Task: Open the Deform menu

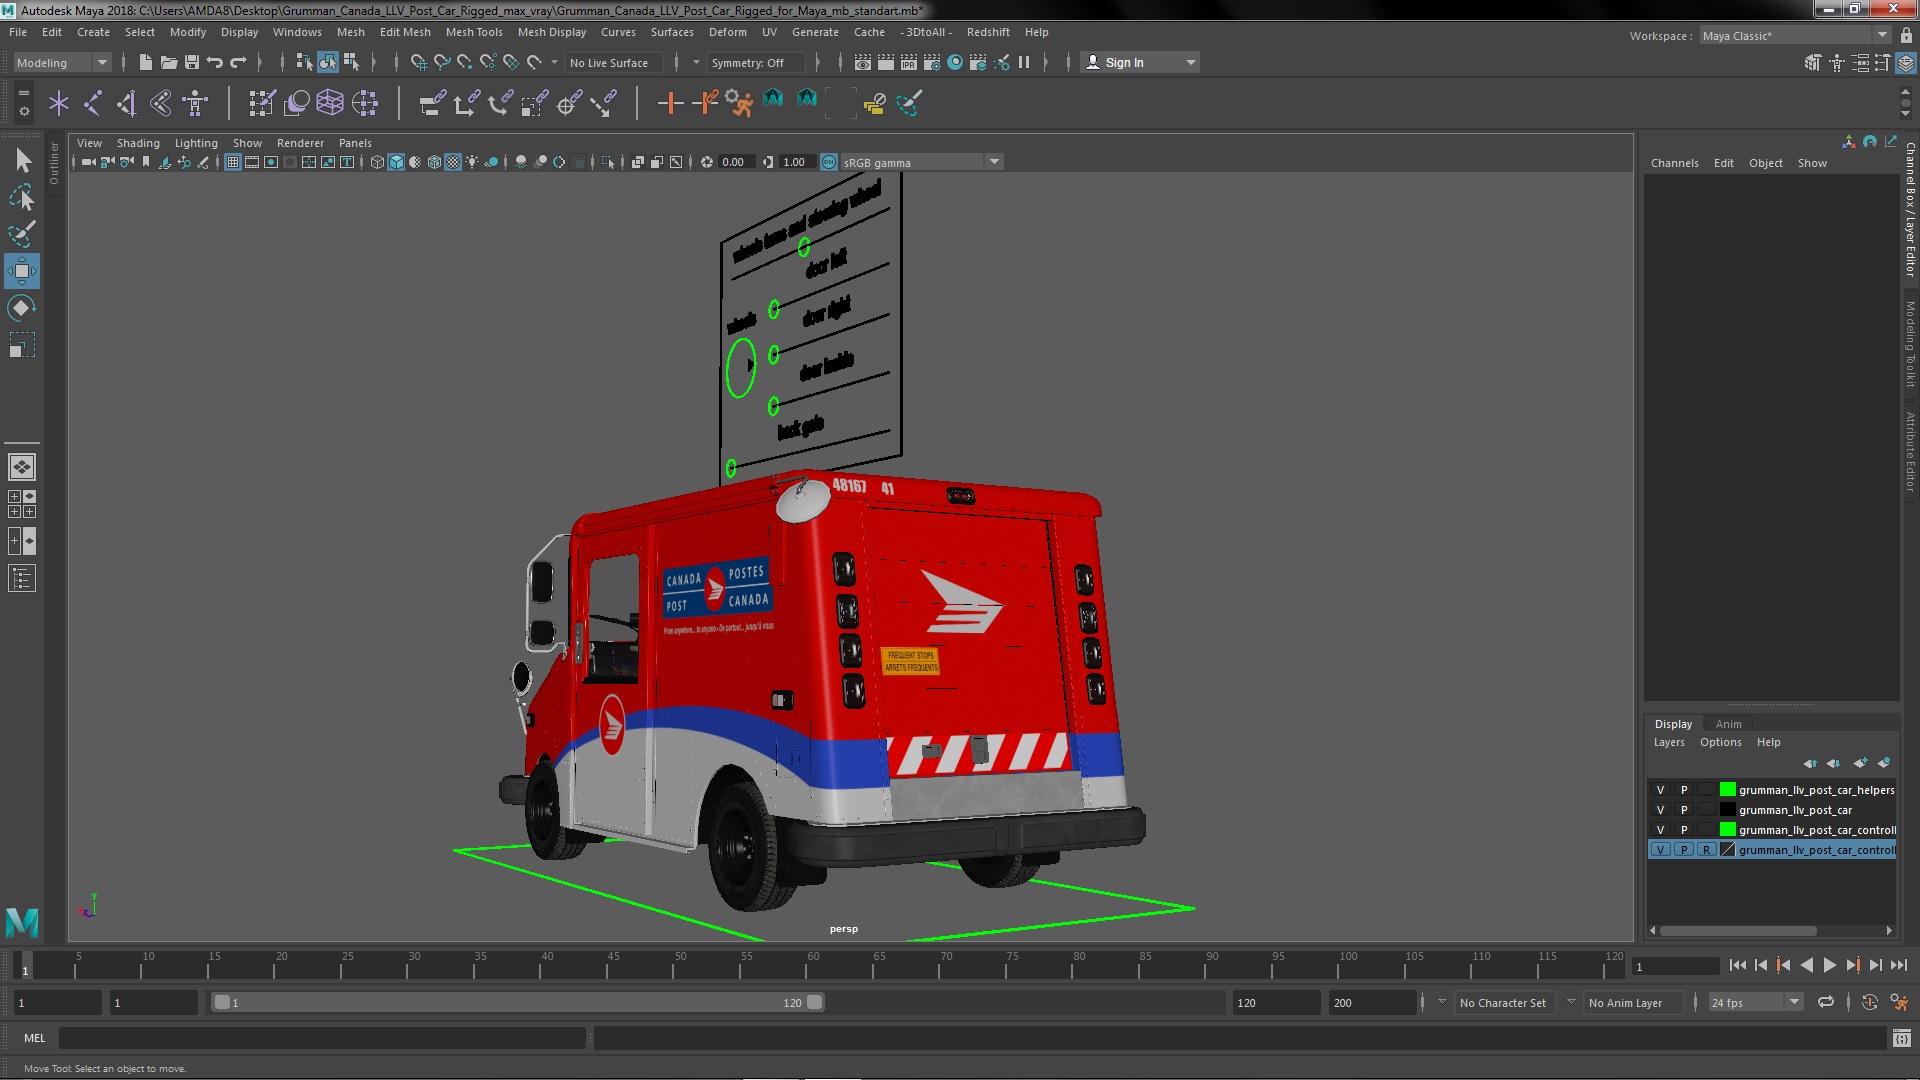Action: coord(727,32)
